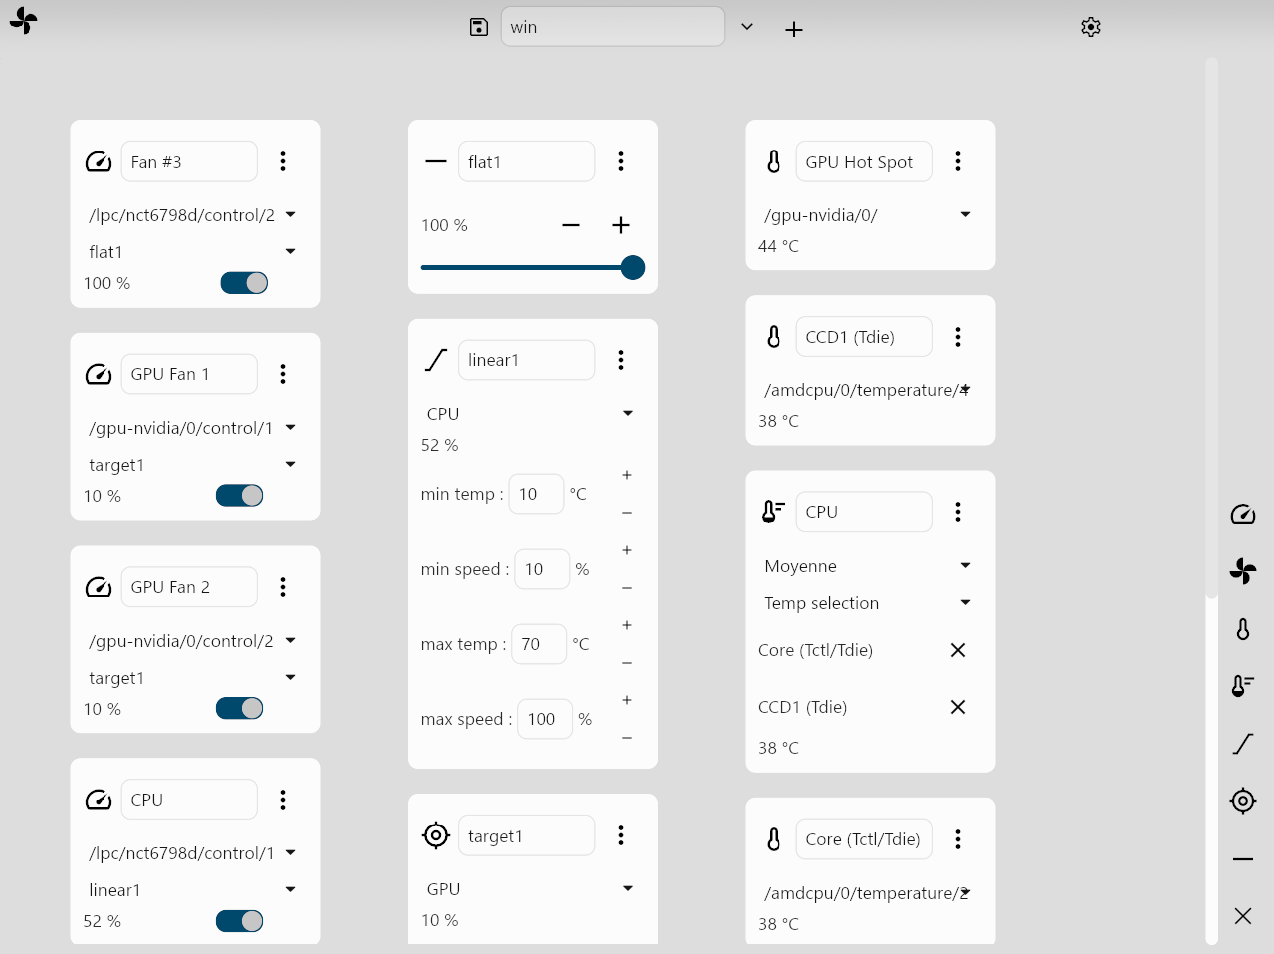The height and width of the screenshot is (954, 1274).
Task: Click the flat1 speed slider handle
Action: (x=632, y=267)
